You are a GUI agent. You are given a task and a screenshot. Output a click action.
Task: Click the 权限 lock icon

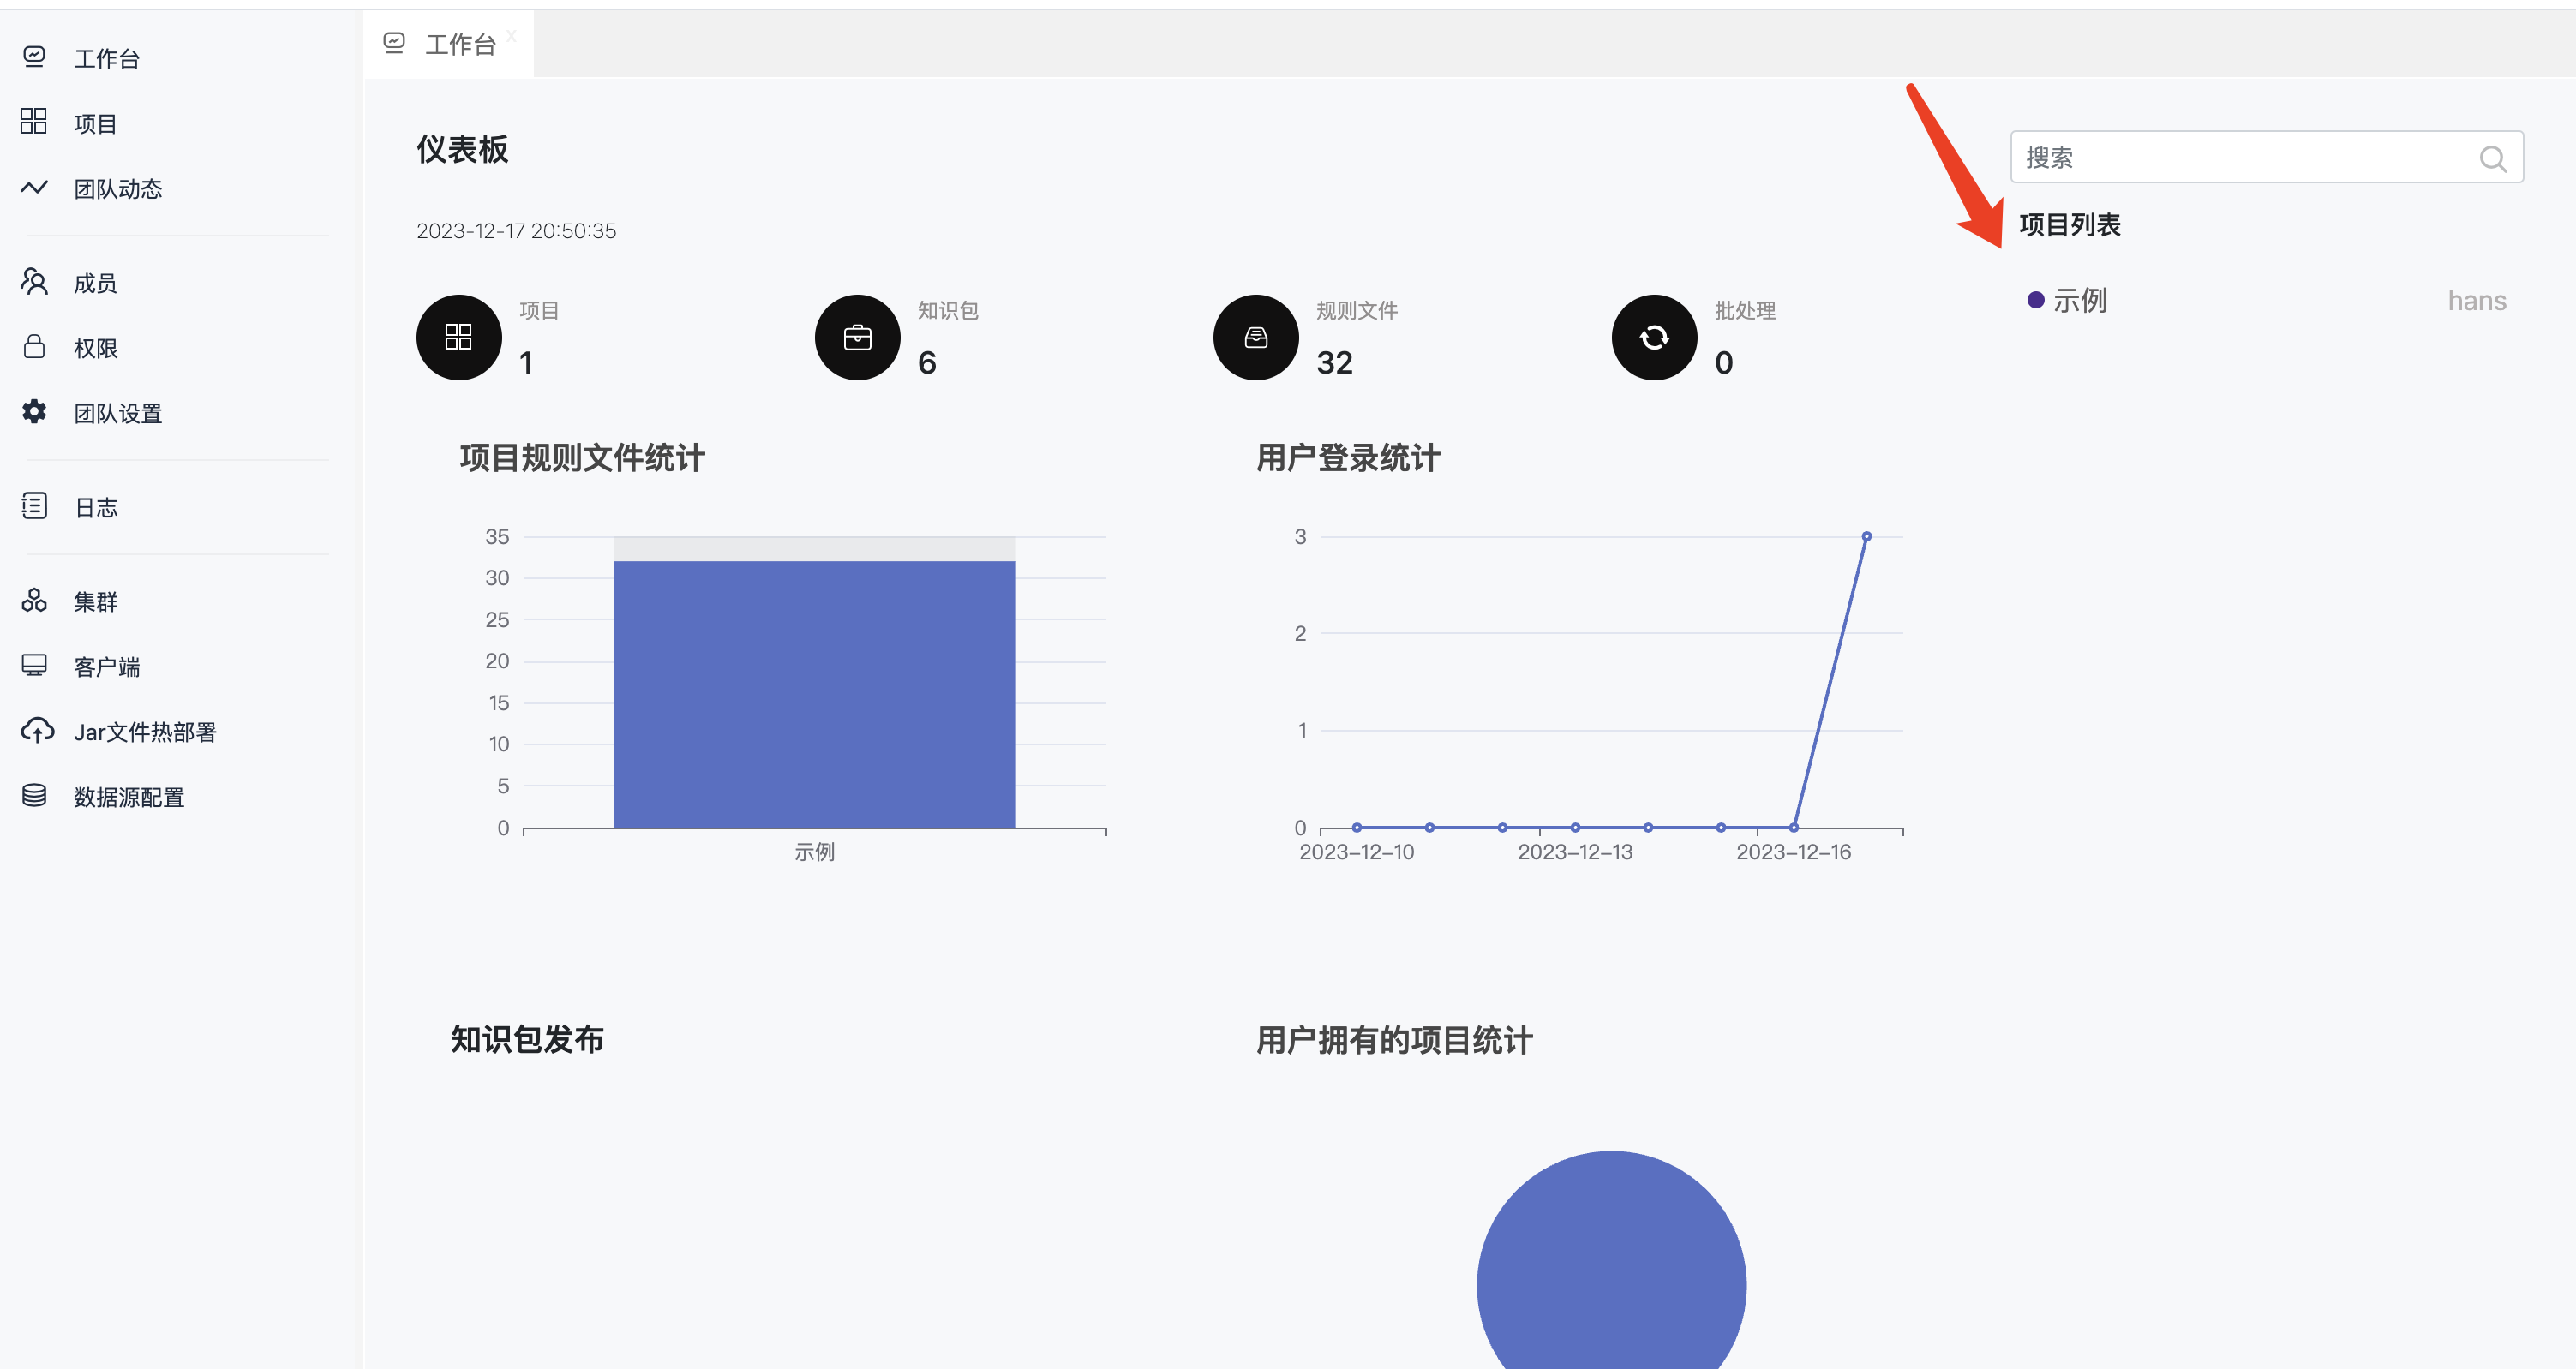pyautogui.click(x=34, y=347)
